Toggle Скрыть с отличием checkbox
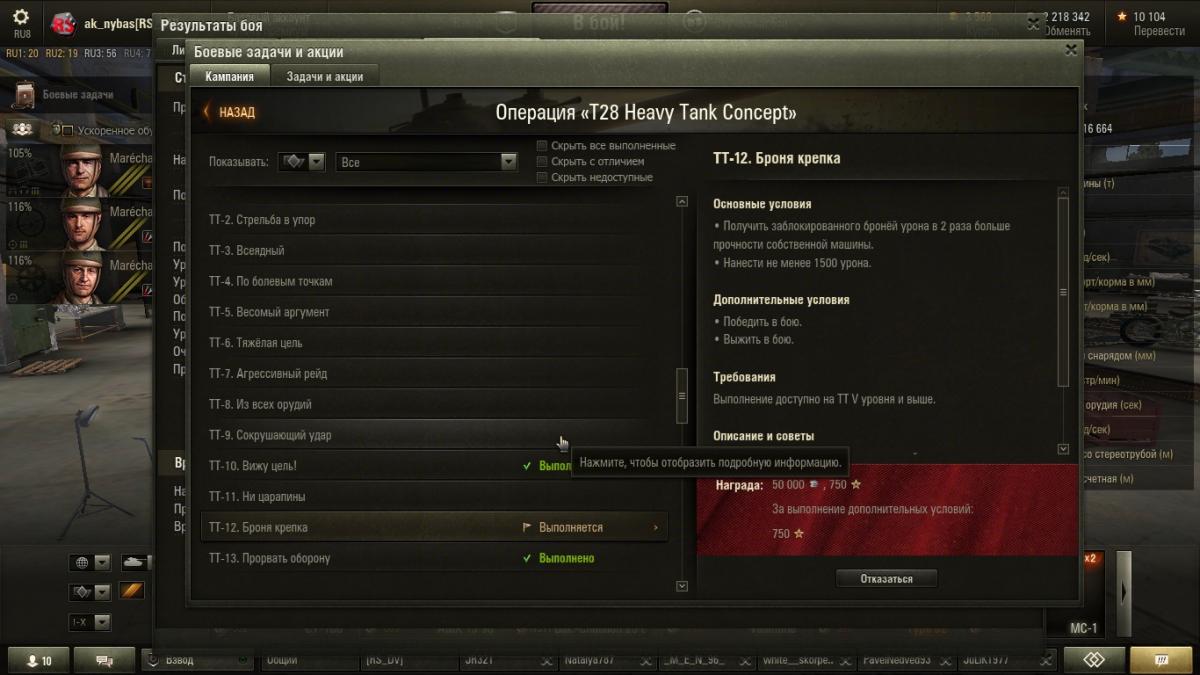 point(542,161)
